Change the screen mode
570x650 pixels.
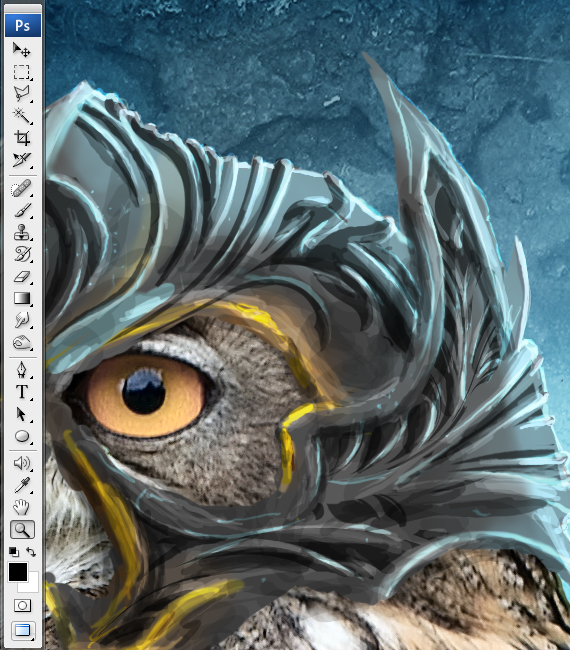(x=22, y=631)
